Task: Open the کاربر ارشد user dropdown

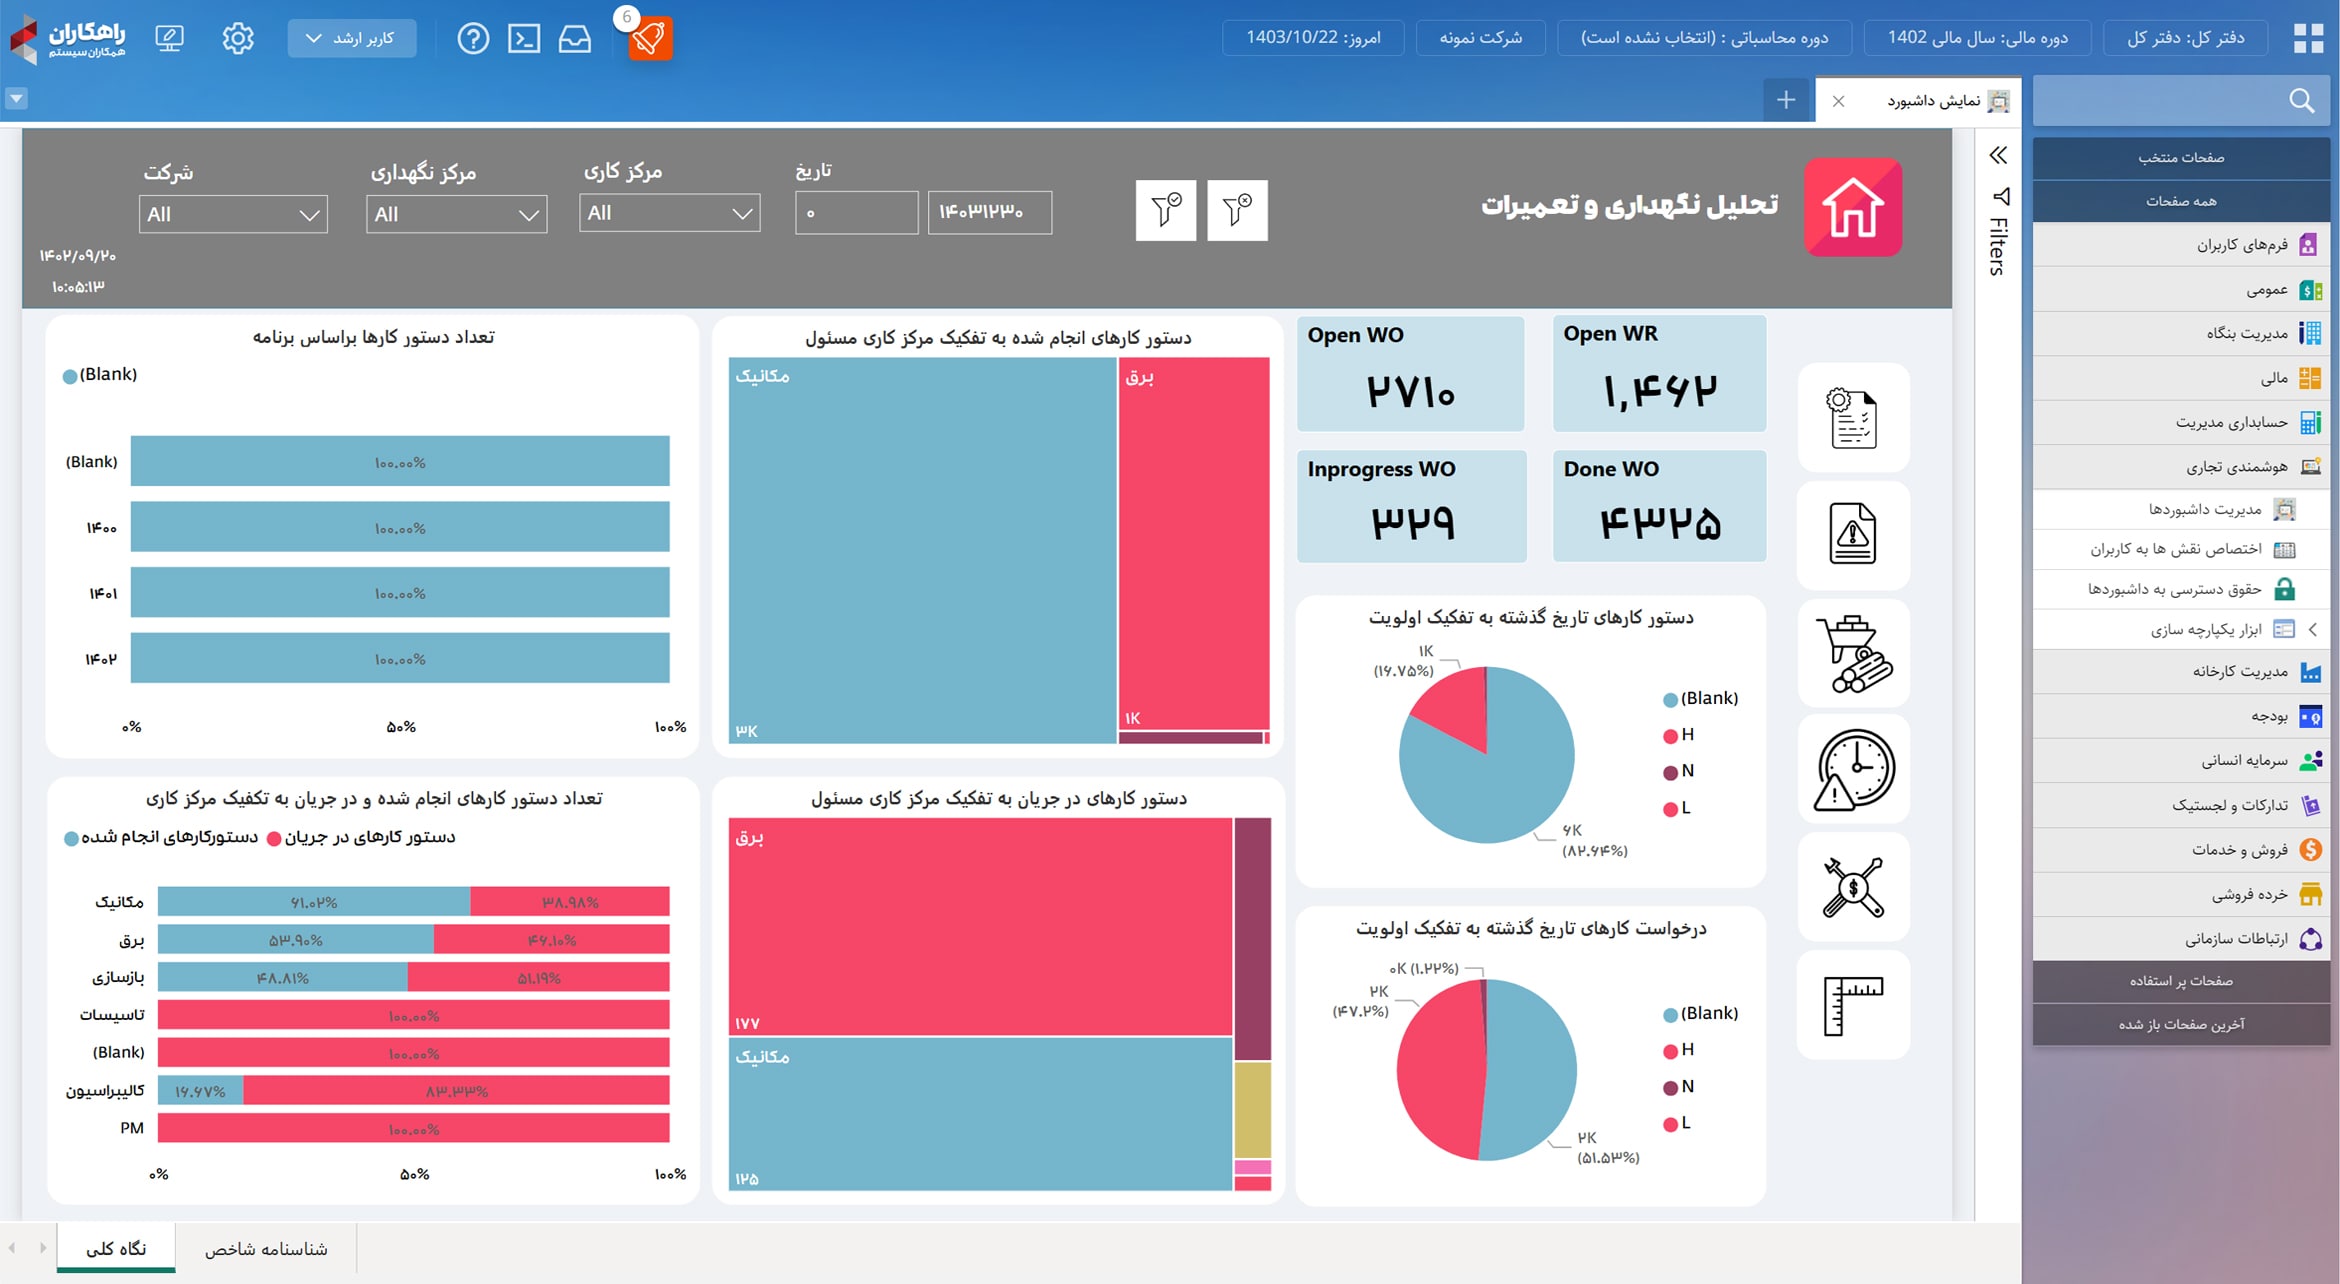Action: 352,38
